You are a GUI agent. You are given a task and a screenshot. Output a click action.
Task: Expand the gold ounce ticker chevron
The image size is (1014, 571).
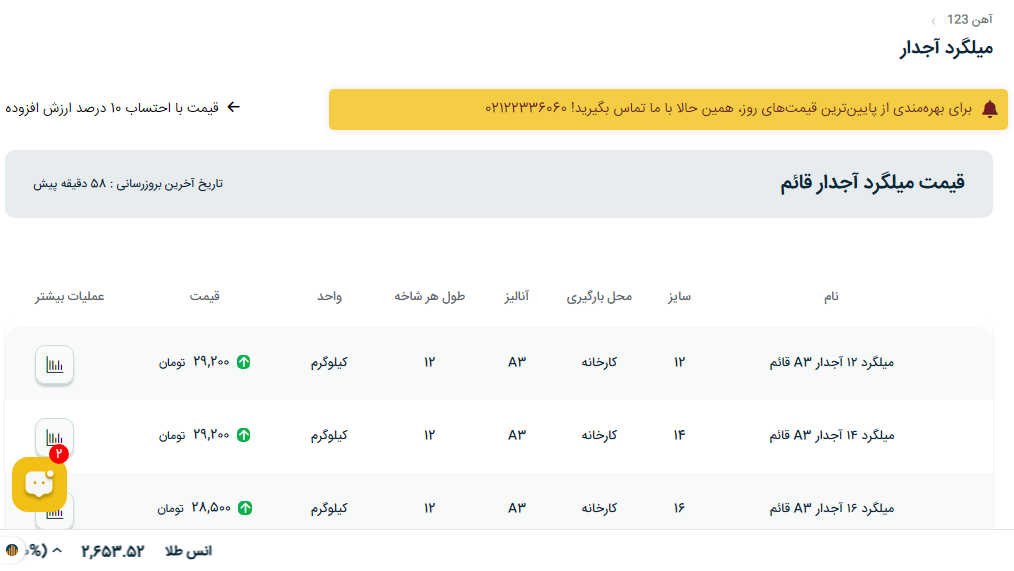pos(57,551)
